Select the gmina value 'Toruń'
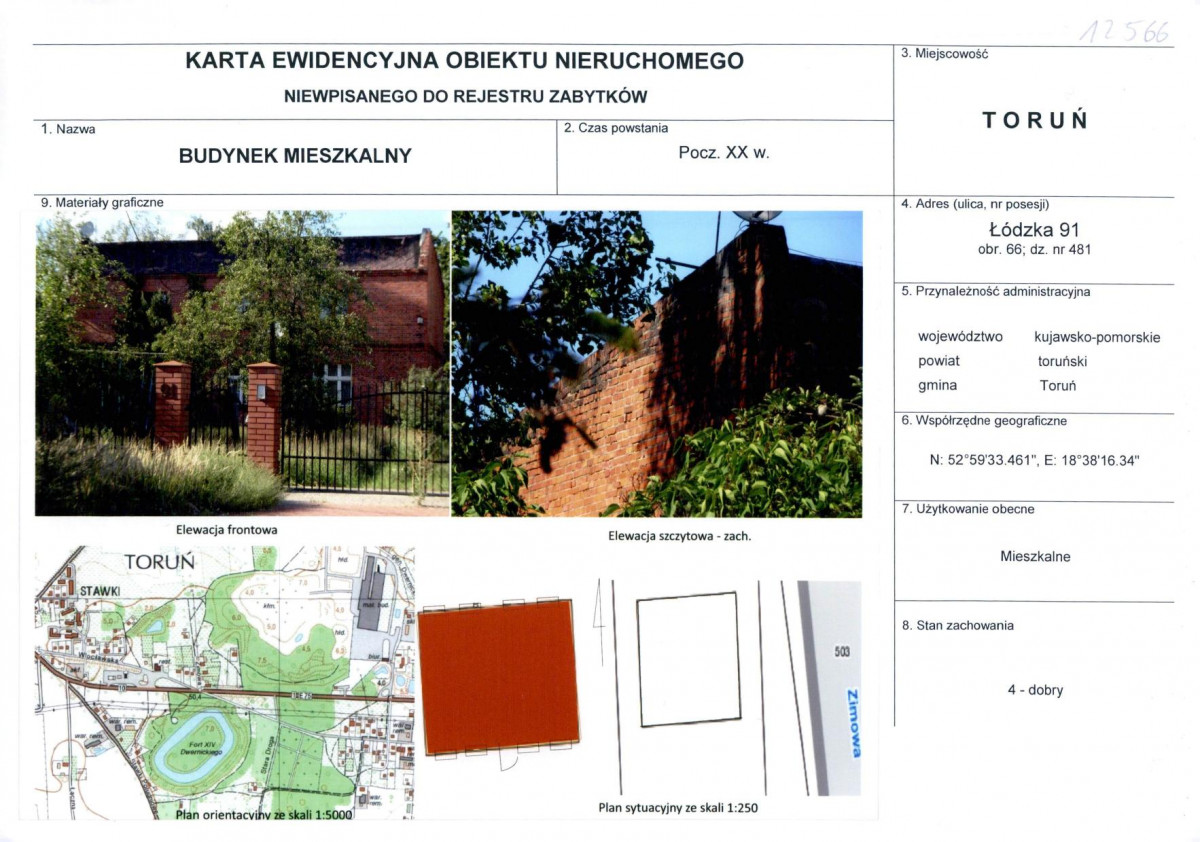The height and width of the screenshot is (842, 1200). [1057, 385]
